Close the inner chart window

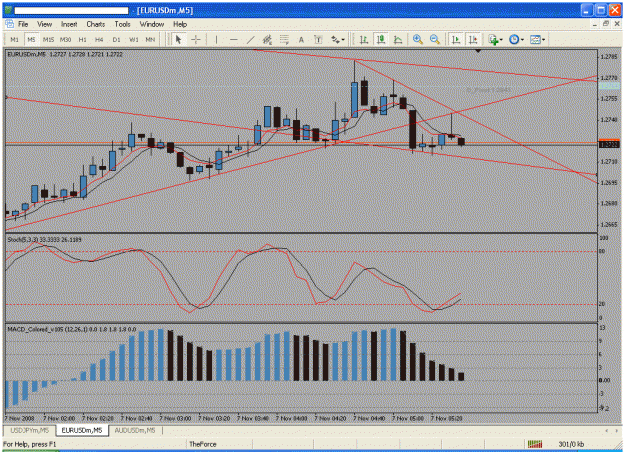click(617, 24)
